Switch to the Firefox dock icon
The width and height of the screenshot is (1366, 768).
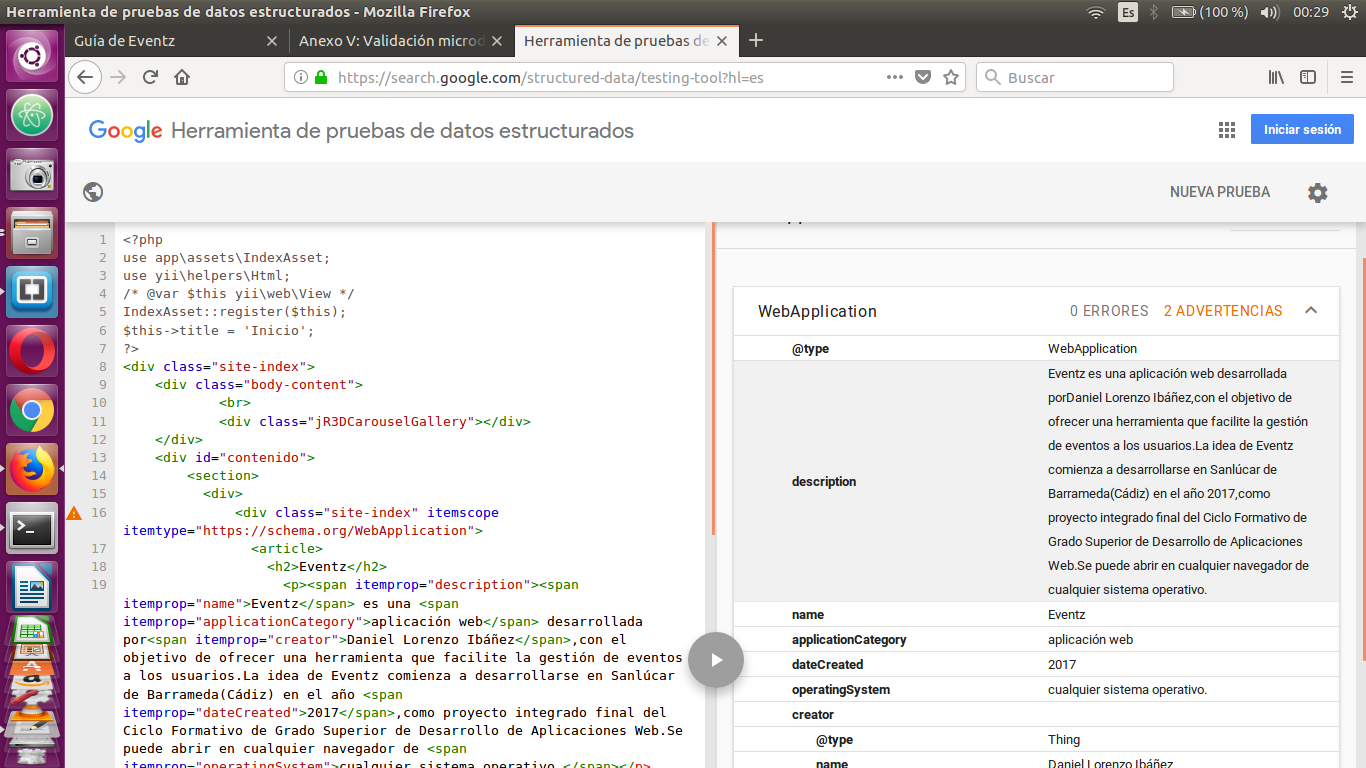pos(32,469)
